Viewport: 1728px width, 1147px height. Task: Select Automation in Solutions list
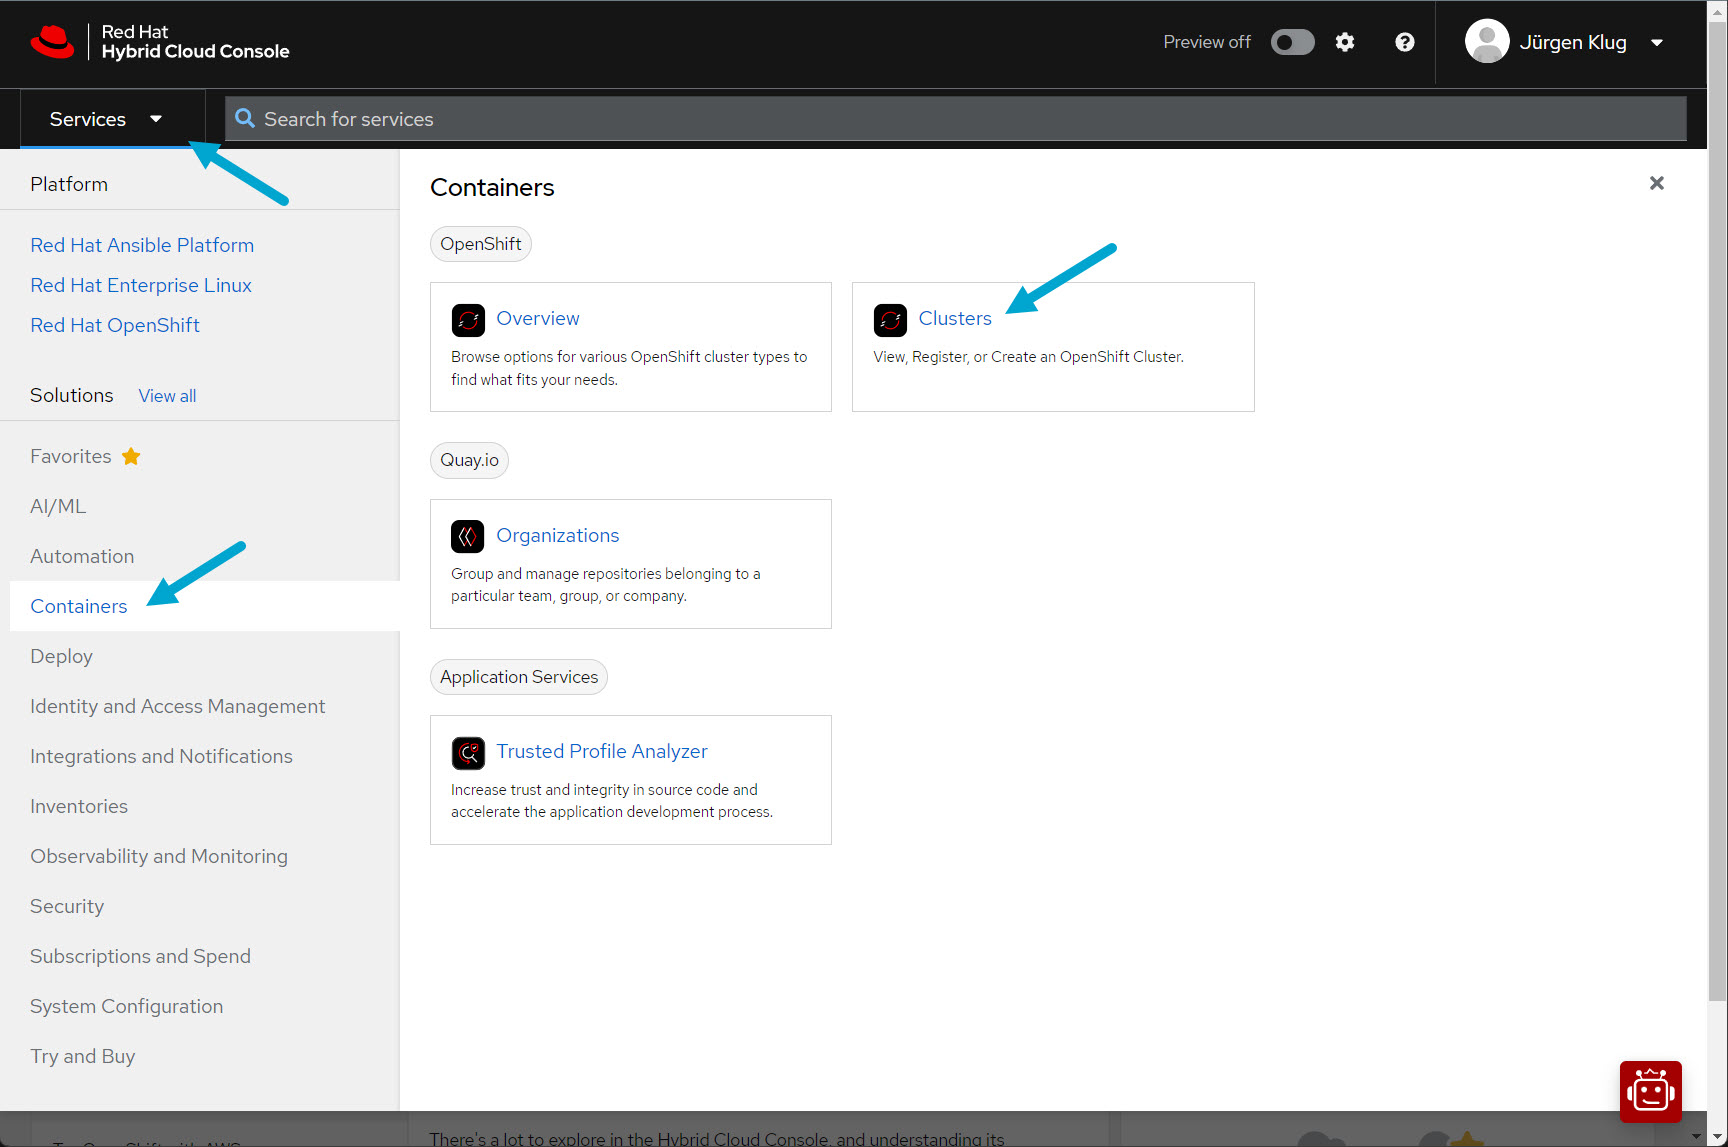tap(82, 556)
